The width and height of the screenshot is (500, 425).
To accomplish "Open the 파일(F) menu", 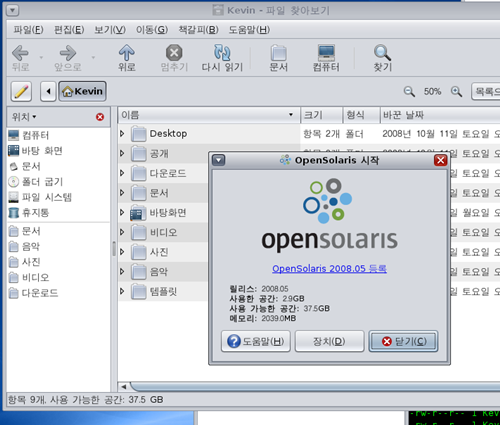I will click(x=28, y=30).
